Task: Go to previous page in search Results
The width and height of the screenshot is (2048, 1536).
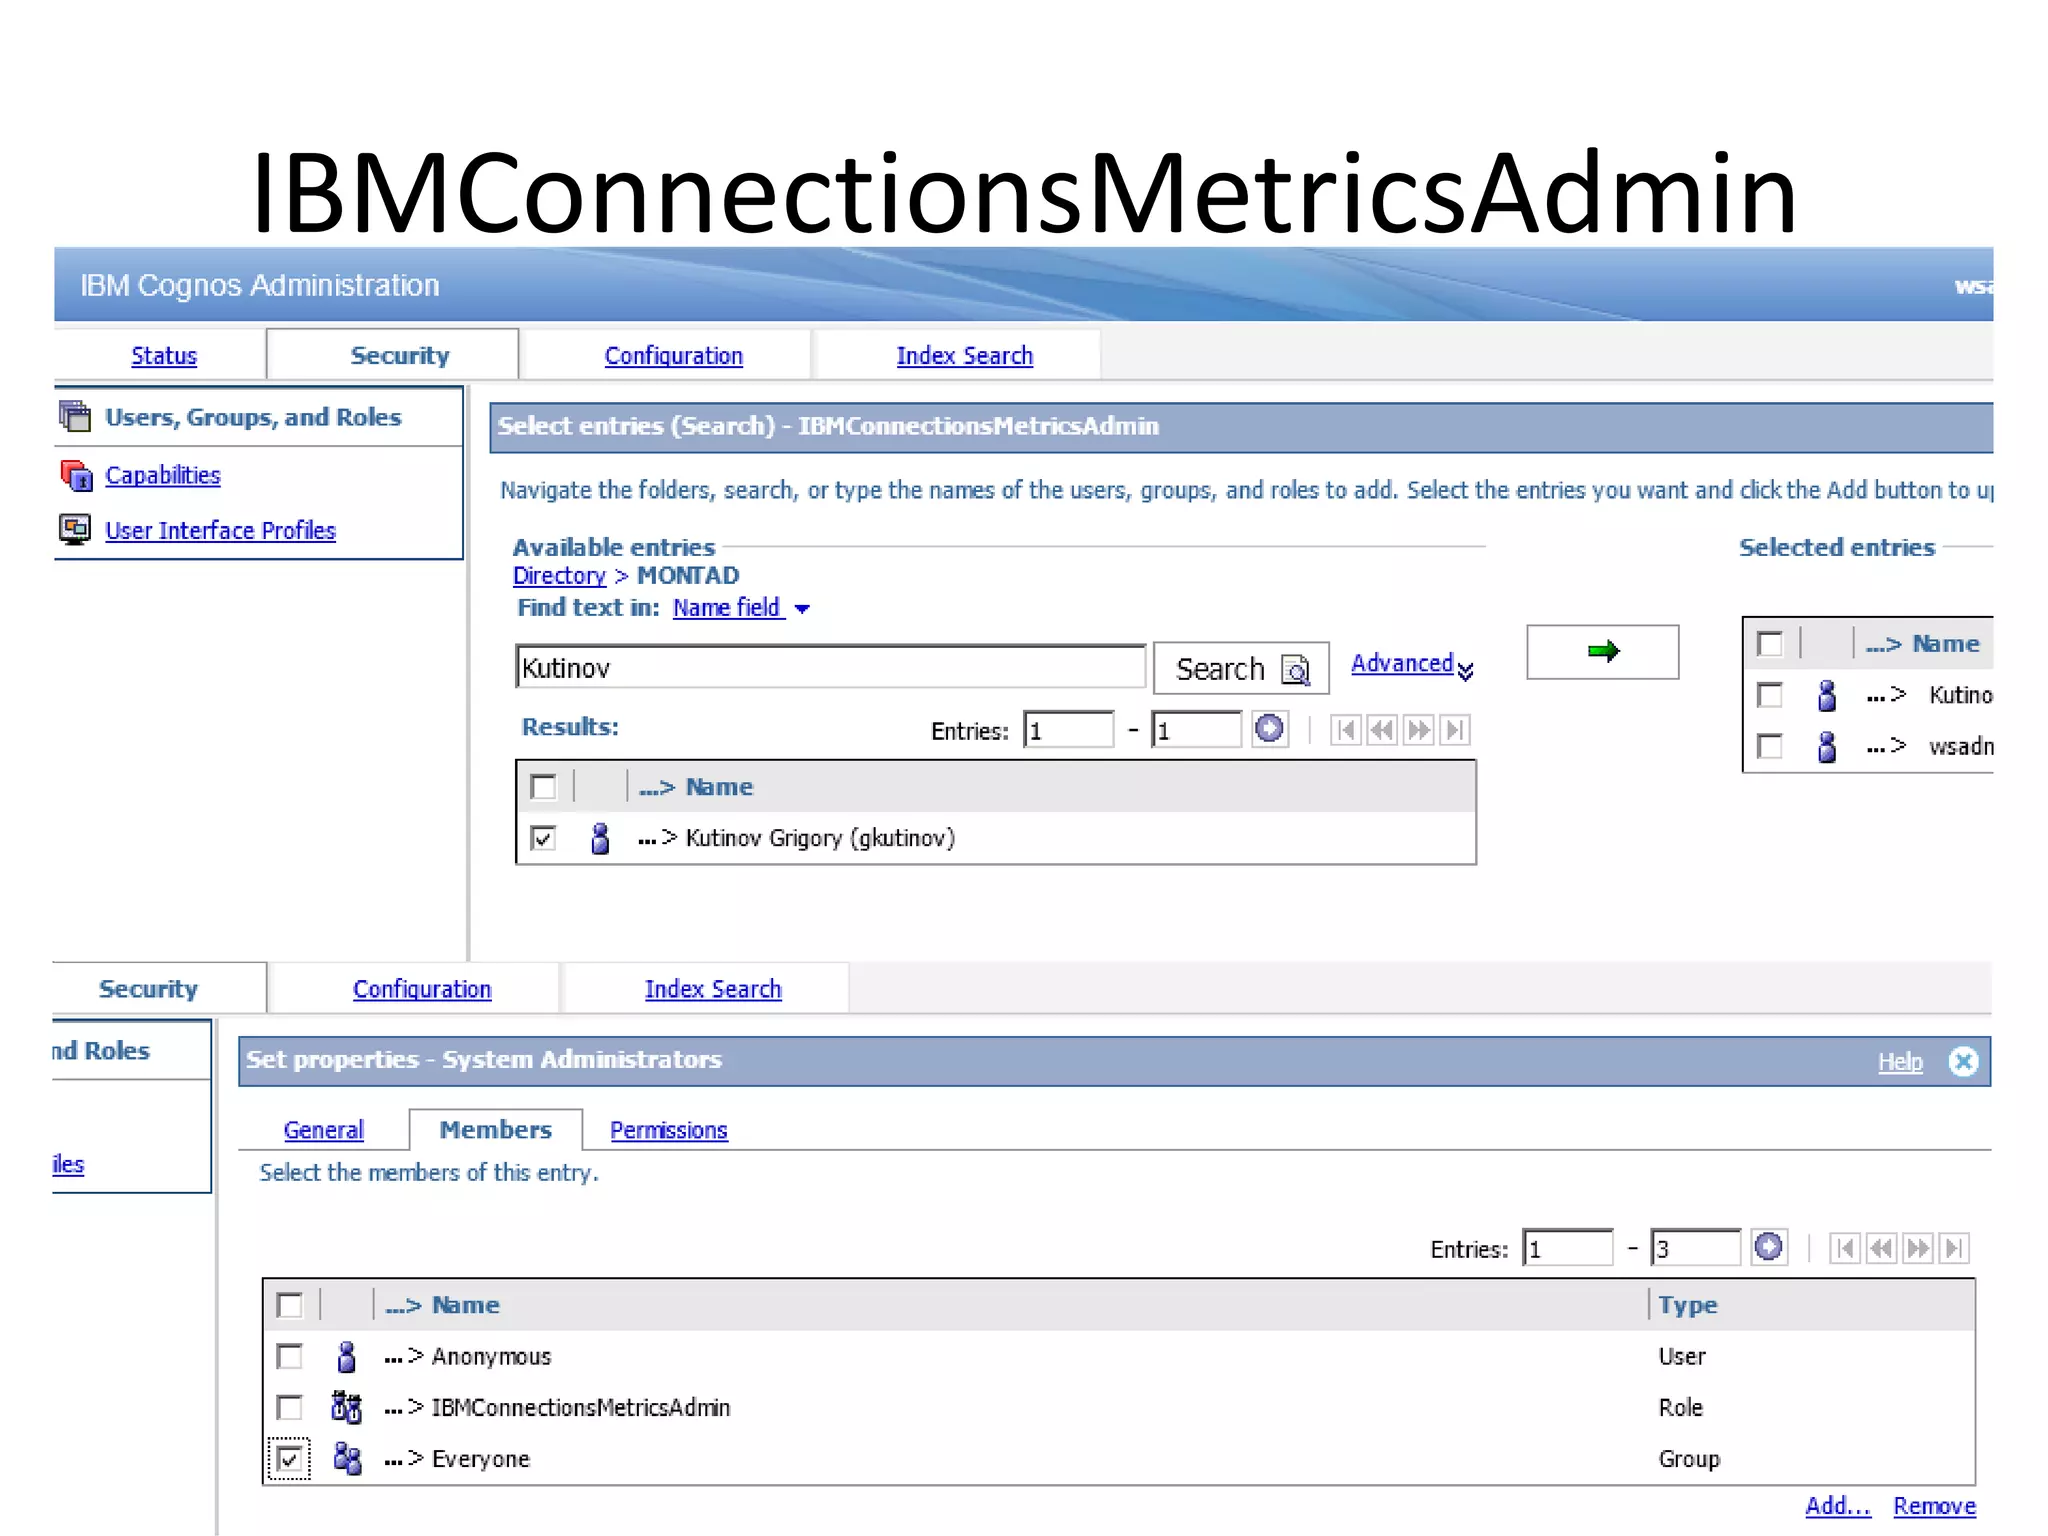Action: pyautogui.click(x=1382, y=730)
